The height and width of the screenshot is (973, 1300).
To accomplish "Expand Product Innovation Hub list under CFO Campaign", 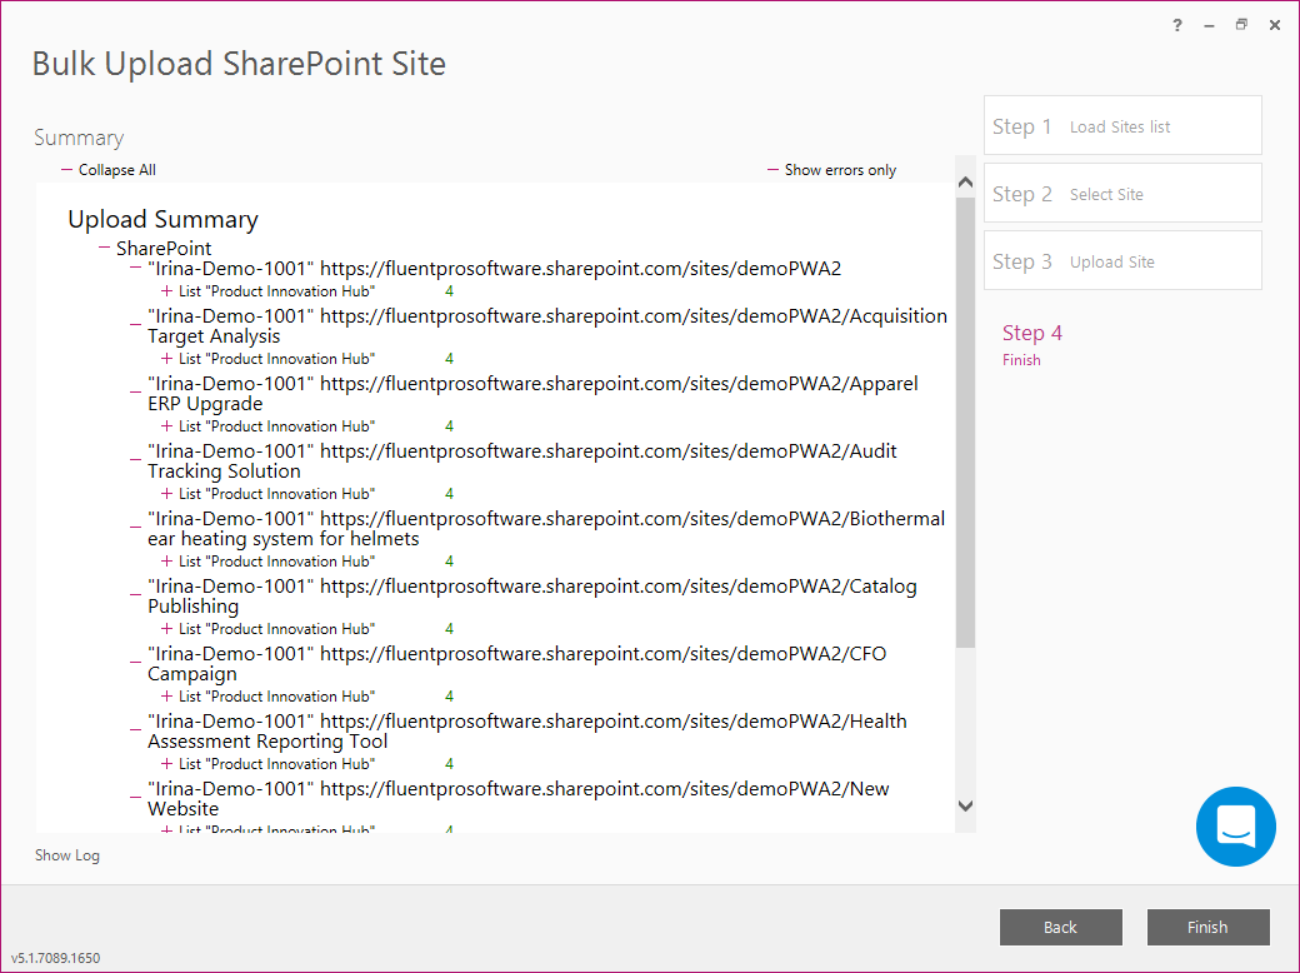I will [167, 696].
